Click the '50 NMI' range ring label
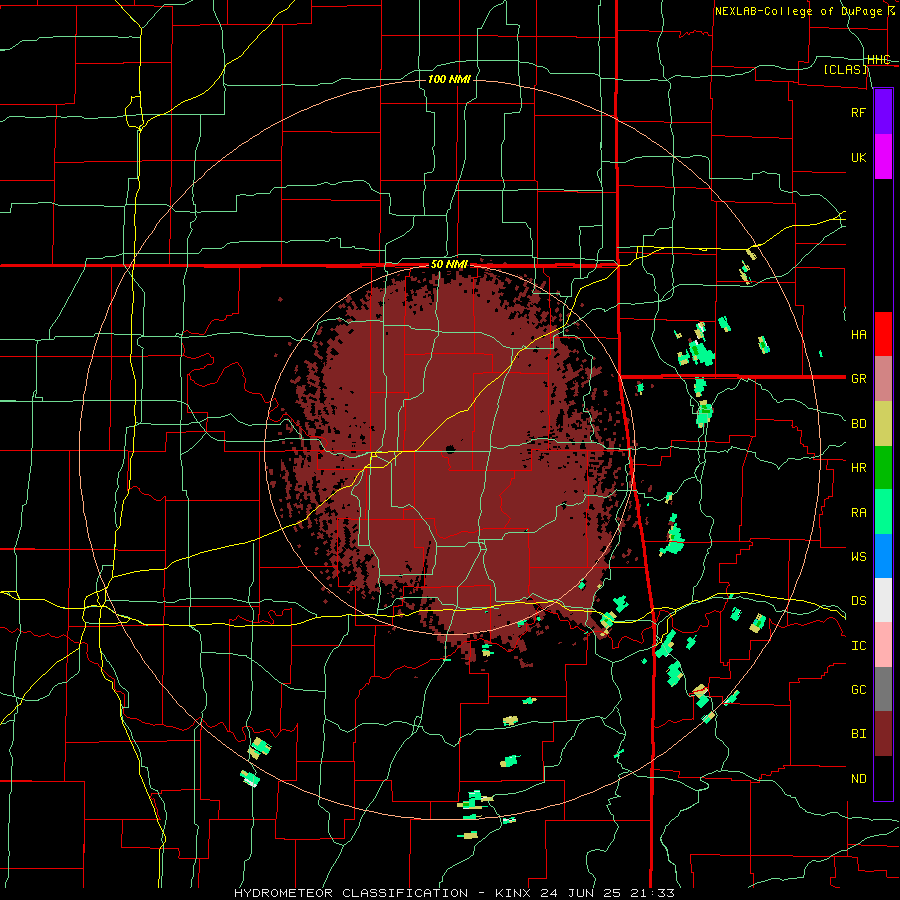 point(449,265)
